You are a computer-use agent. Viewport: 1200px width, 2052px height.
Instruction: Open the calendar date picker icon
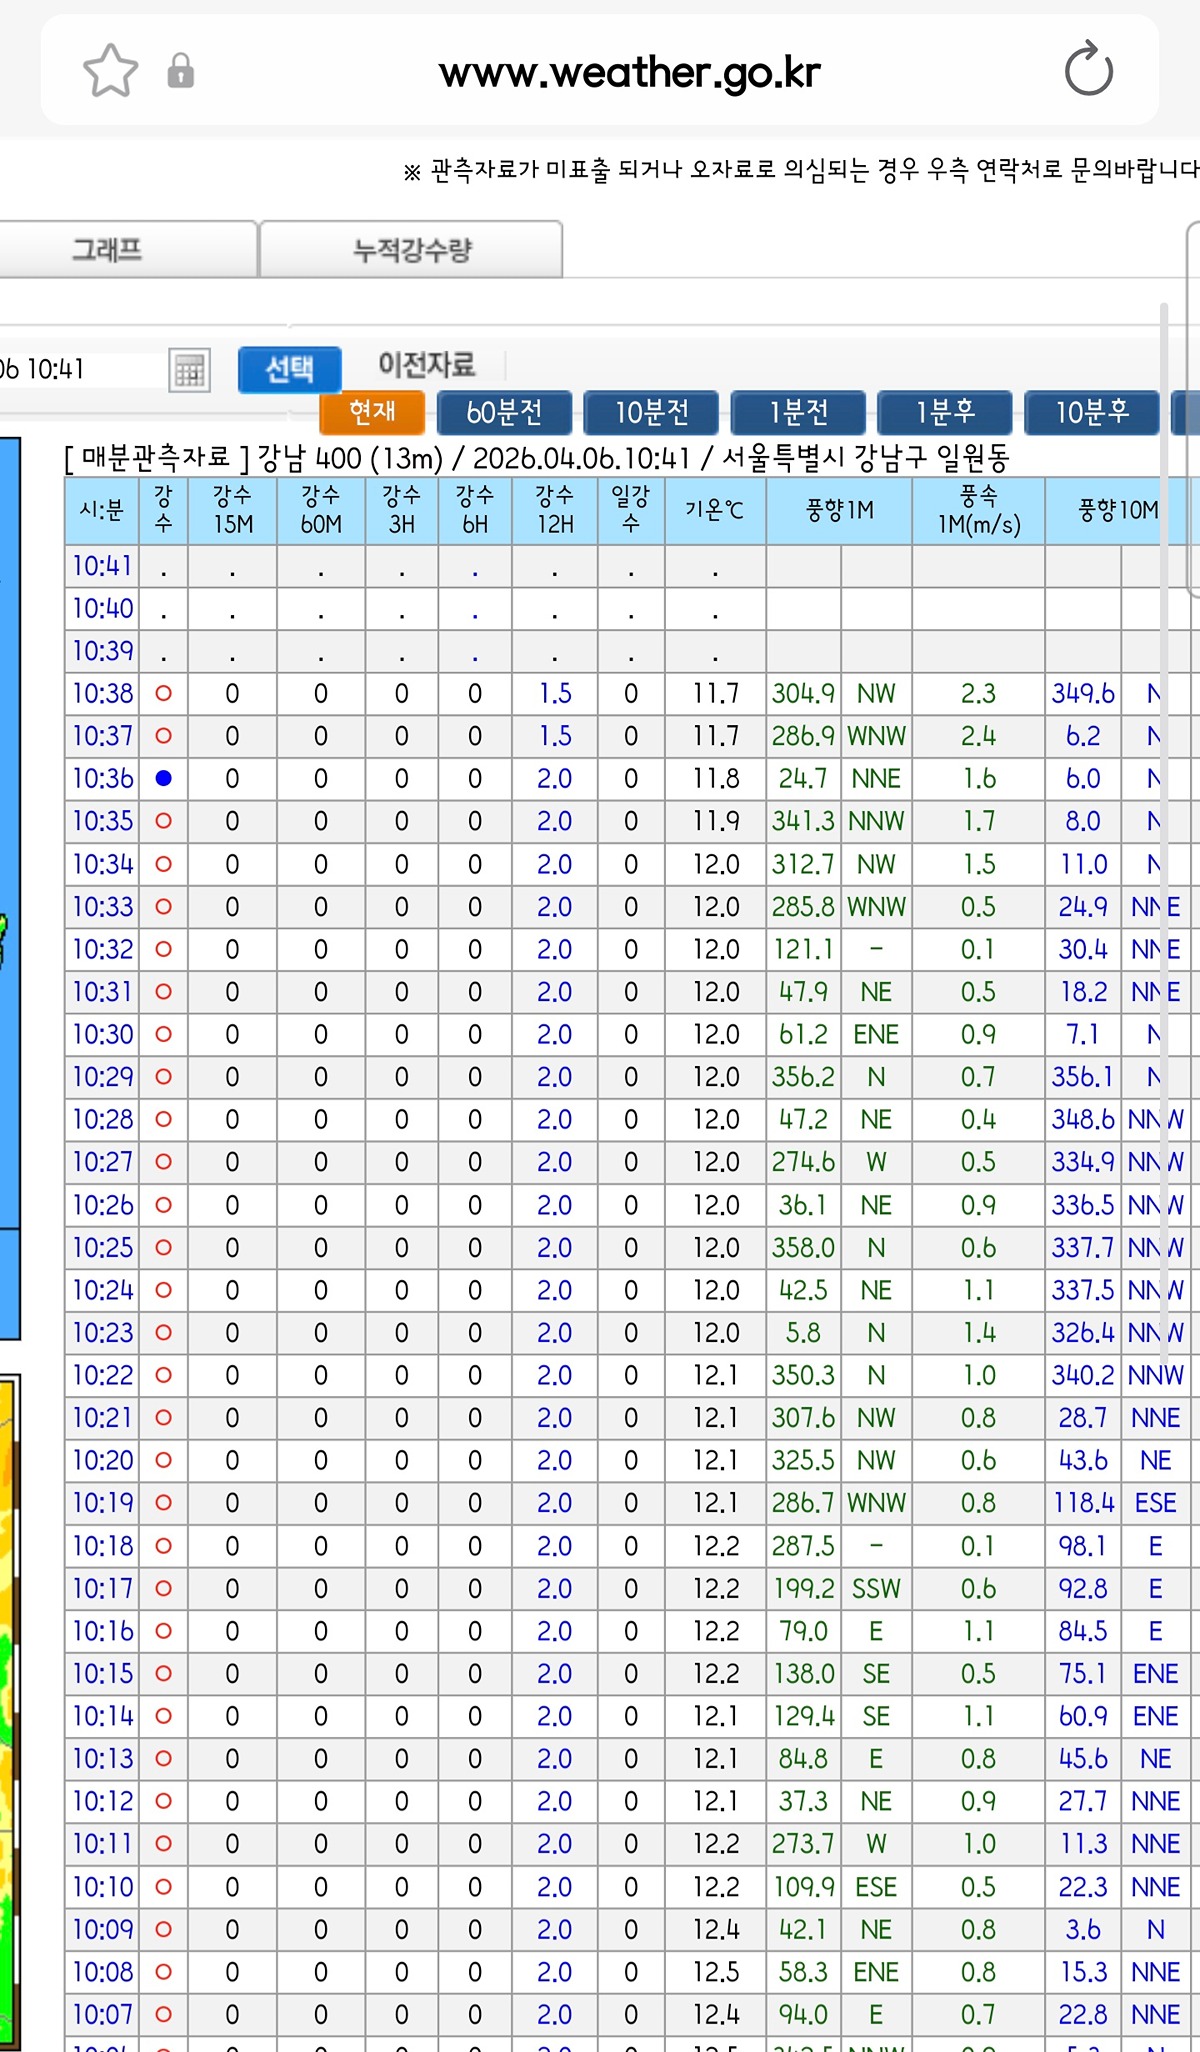[x=189, y=371]
